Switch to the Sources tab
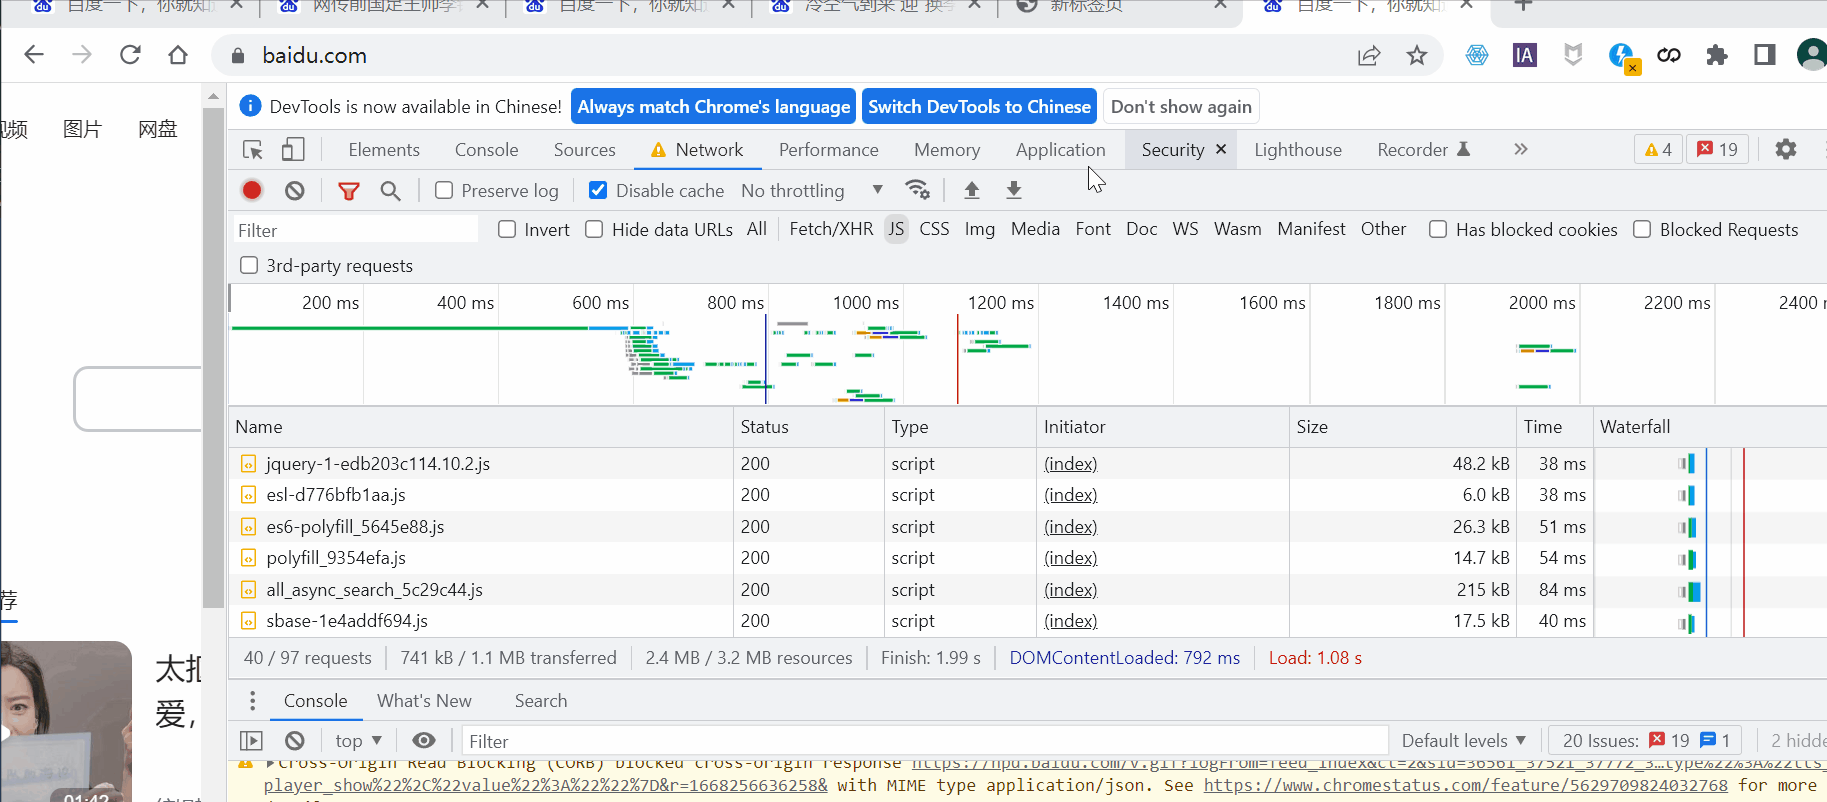Screen dimensions: 1827x802 pos(585,149)
